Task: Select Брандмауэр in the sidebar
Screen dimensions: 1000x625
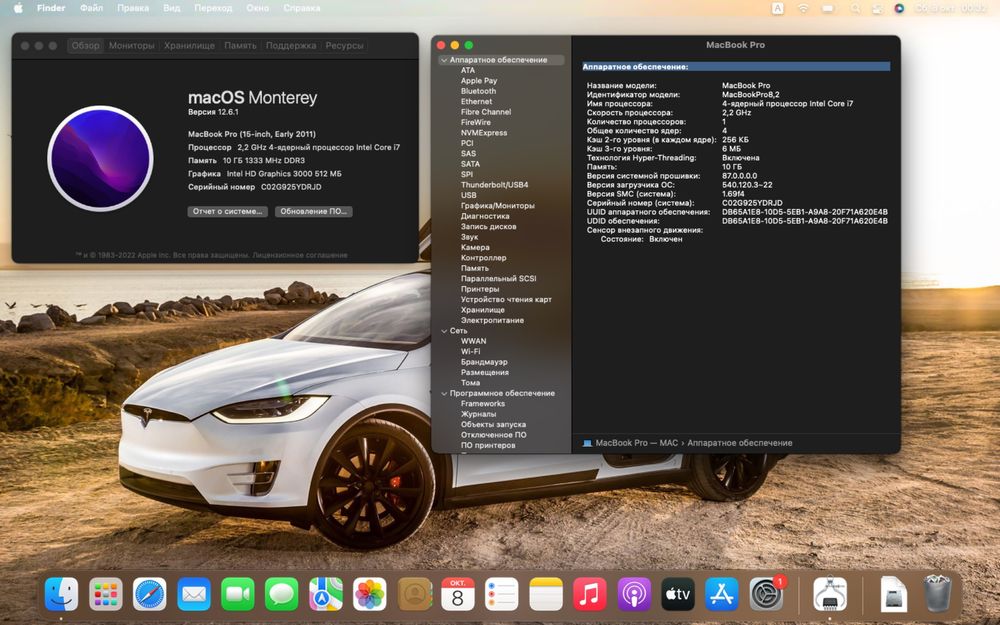Action: [x=484, y=362]
